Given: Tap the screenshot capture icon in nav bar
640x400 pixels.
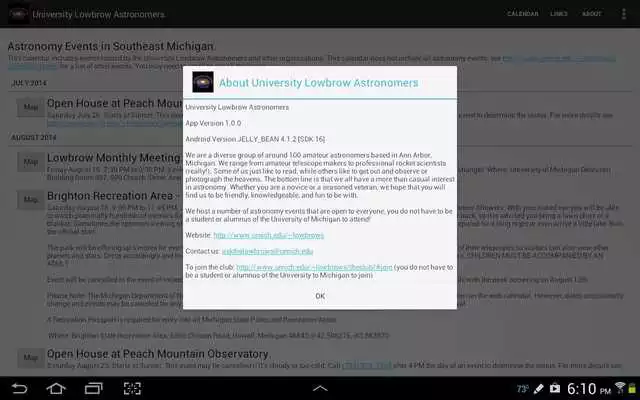Looking at the screenshot, I should pos(132,388).
